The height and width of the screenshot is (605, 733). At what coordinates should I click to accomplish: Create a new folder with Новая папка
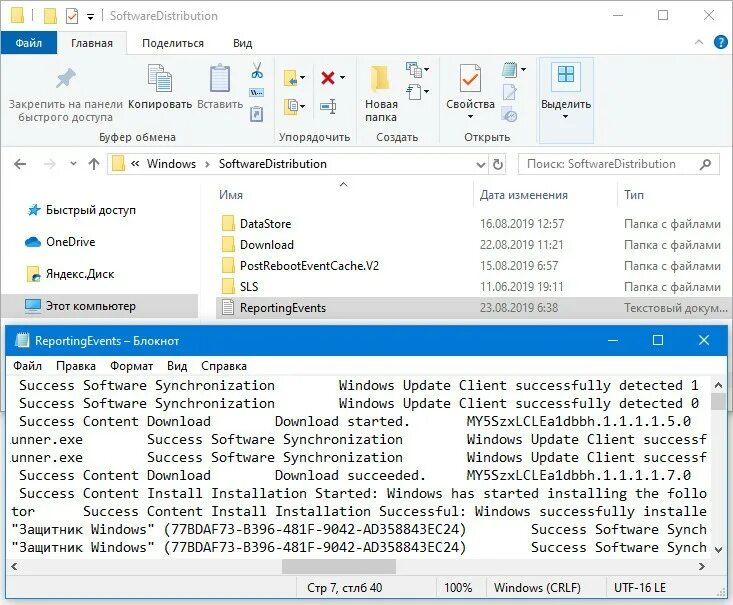point(381,93)
